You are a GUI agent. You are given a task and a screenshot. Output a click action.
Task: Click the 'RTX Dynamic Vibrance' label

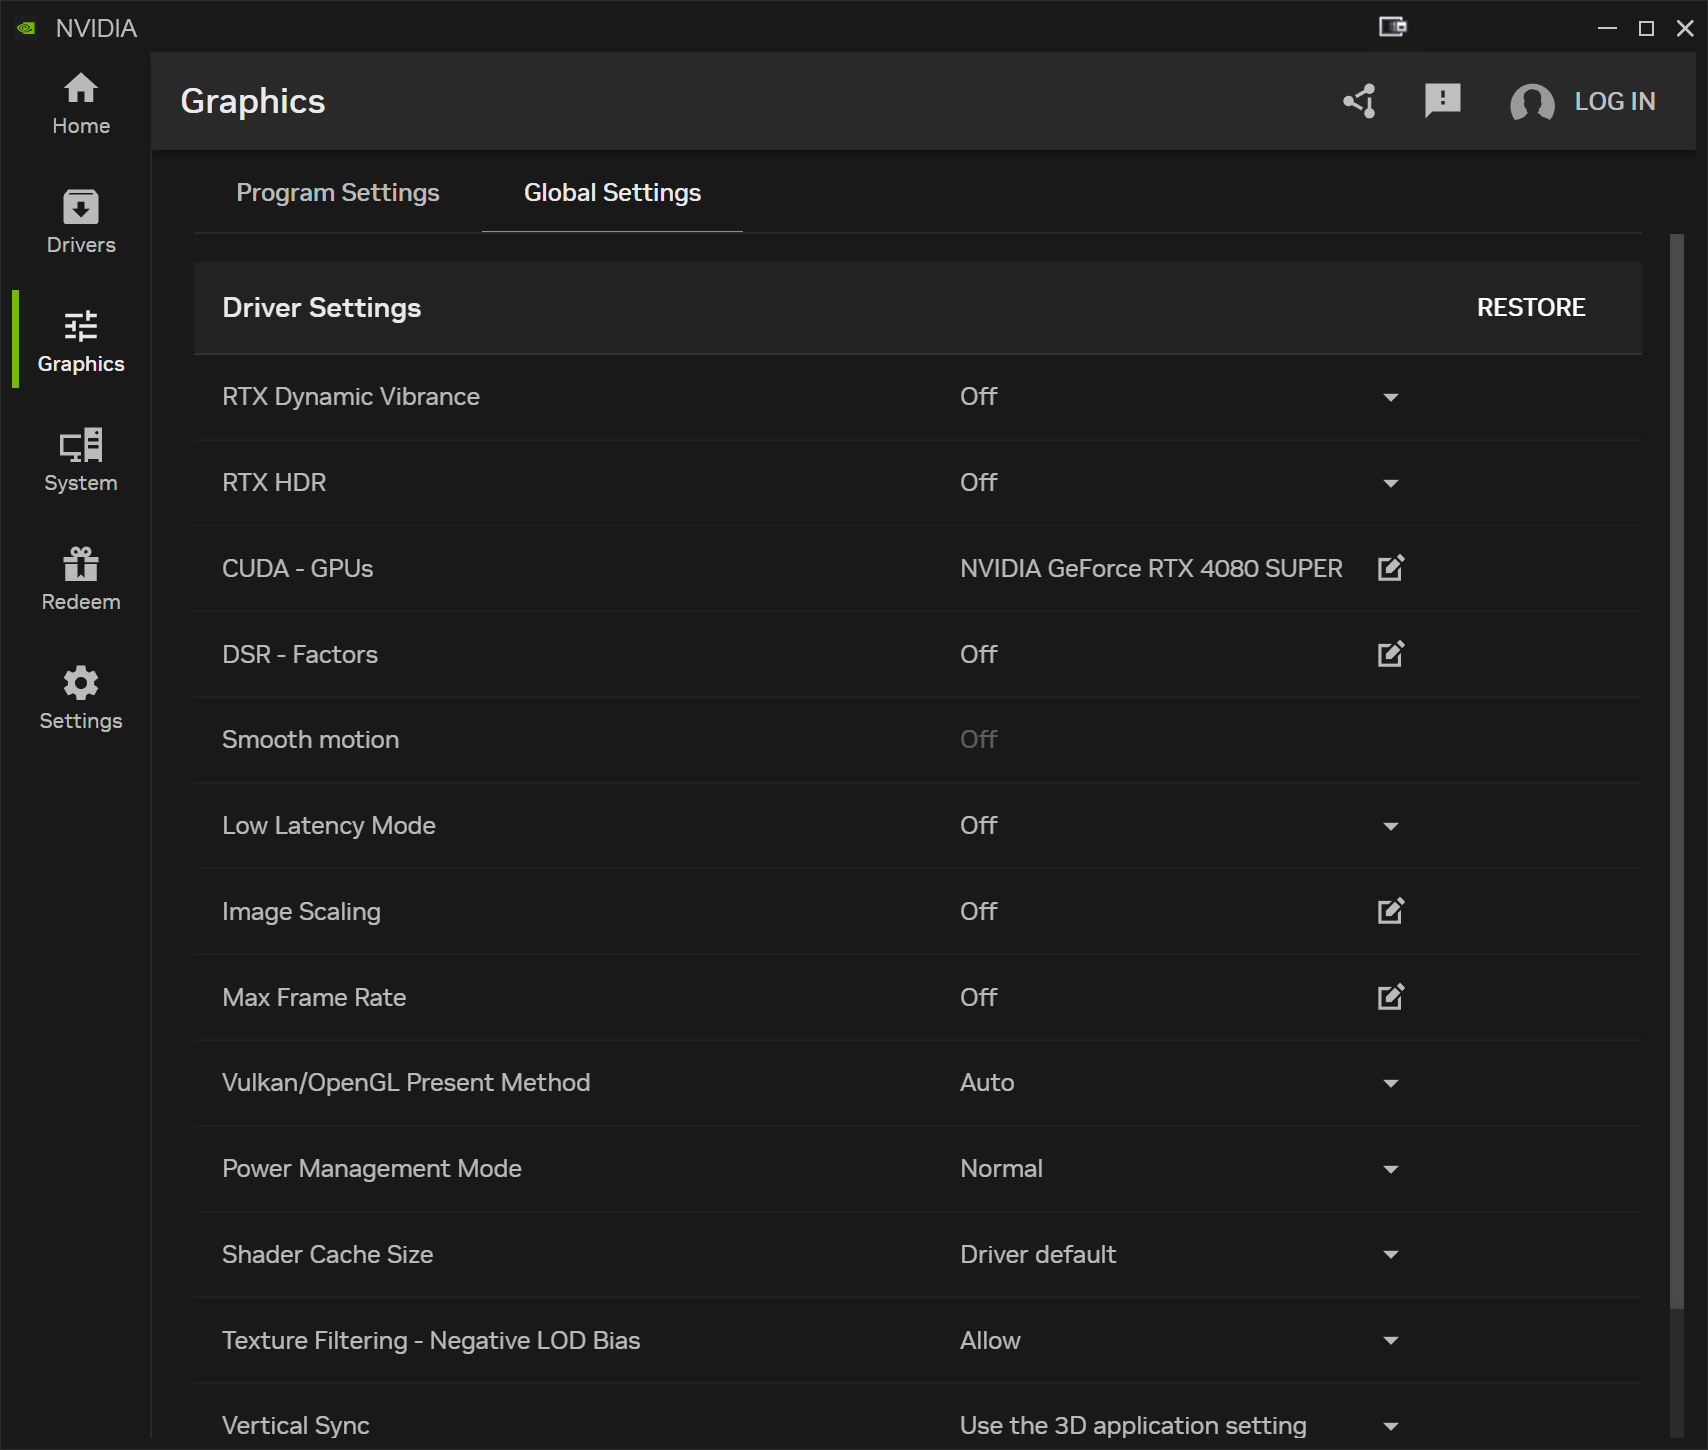coord(351,397)
